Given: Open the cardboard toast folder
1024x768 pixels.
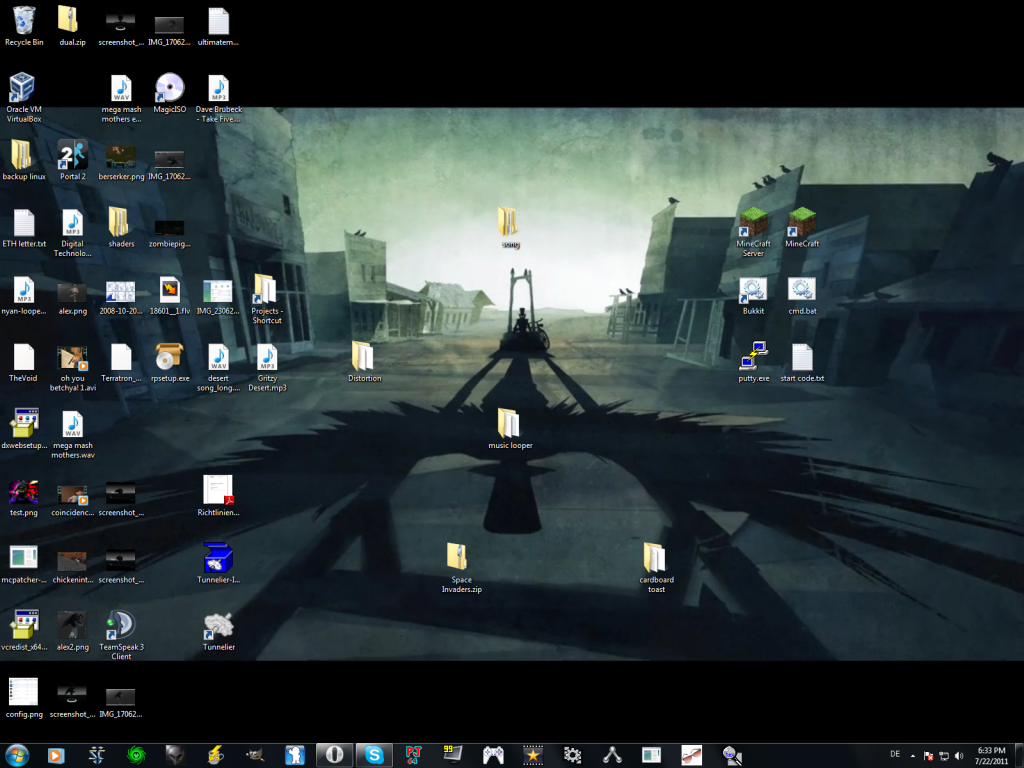Looking at the screenshot, I should pyautogui.click(x=656, y=568).
